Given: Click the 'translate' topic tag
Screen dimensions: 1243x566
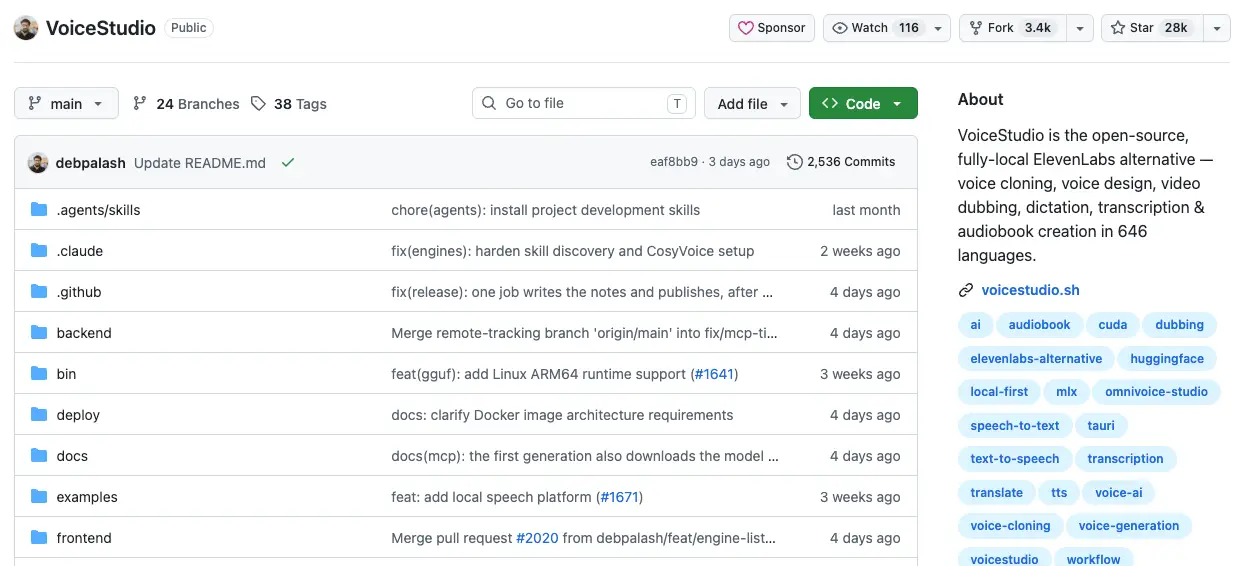Looking at the screenshot, I should point(996,492).
